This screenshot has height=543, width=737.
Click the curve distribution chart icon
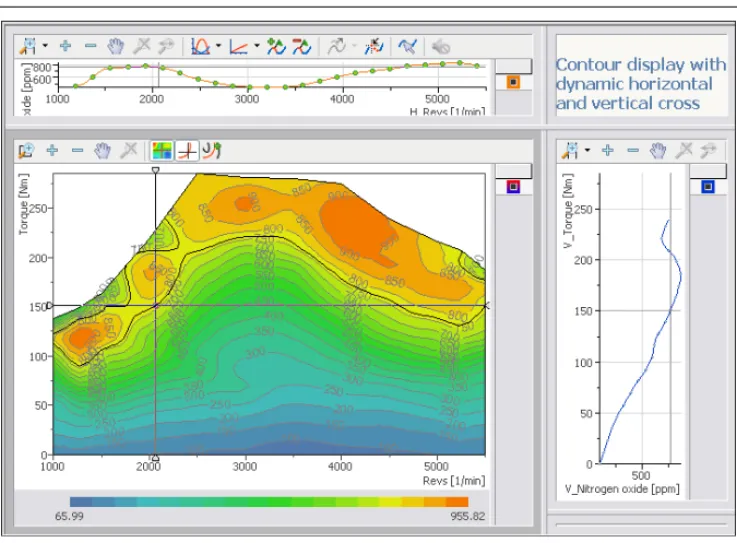click(200, 46)
